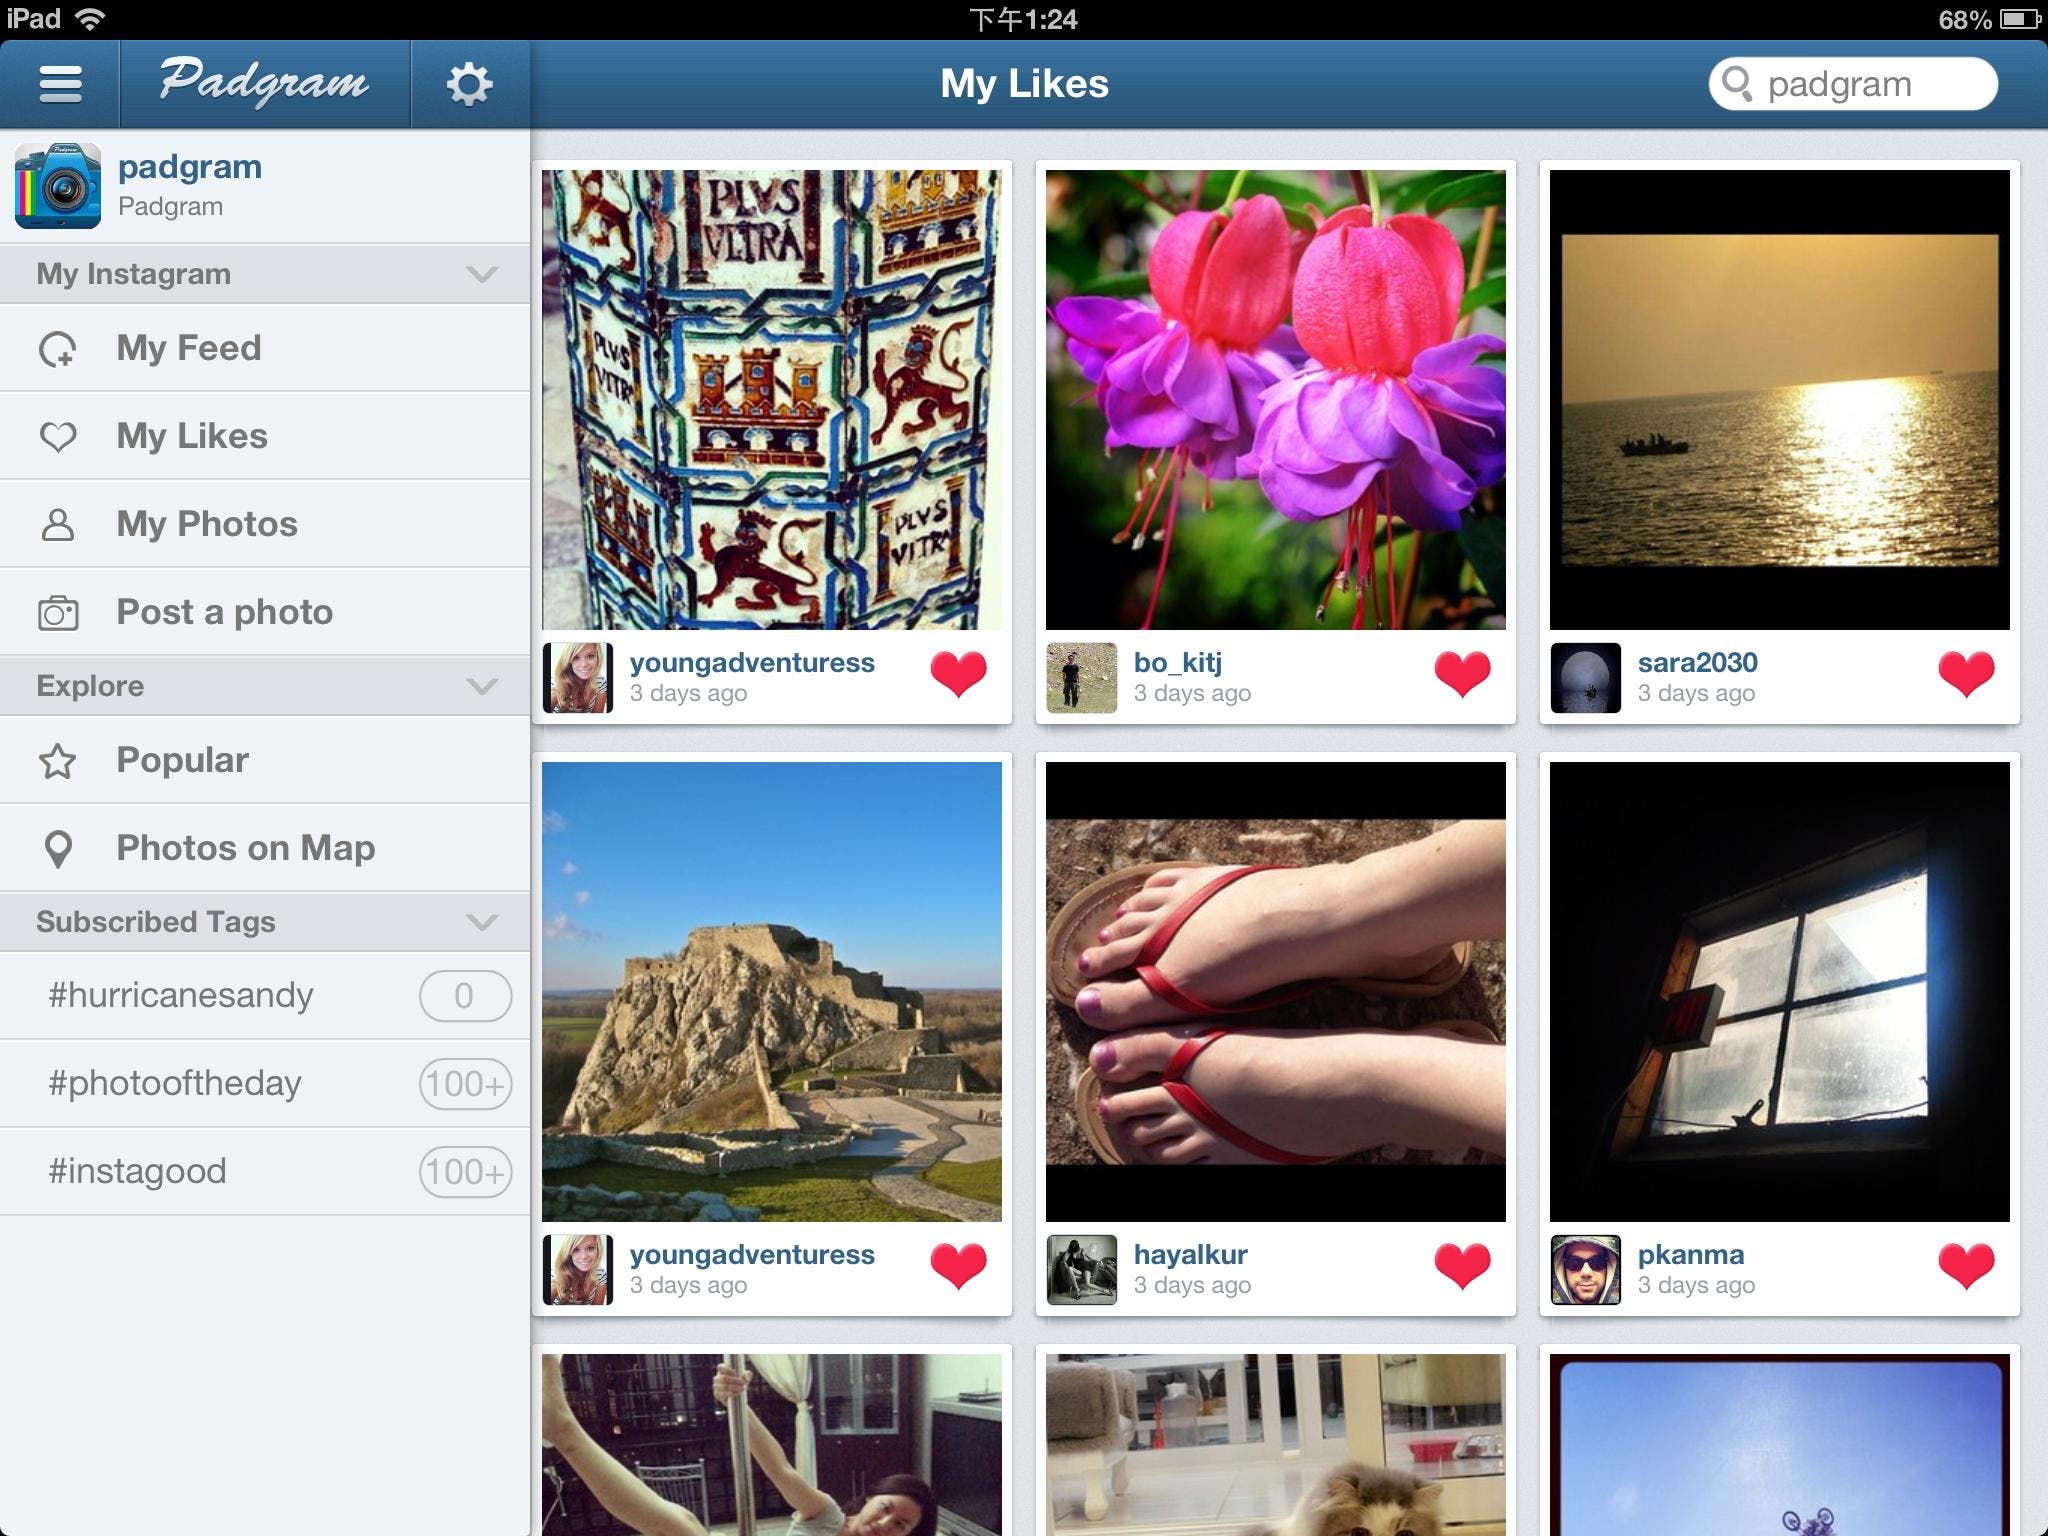Open settings with the gear icon
Viewport: 2048px width, 1536px height.
469,84
